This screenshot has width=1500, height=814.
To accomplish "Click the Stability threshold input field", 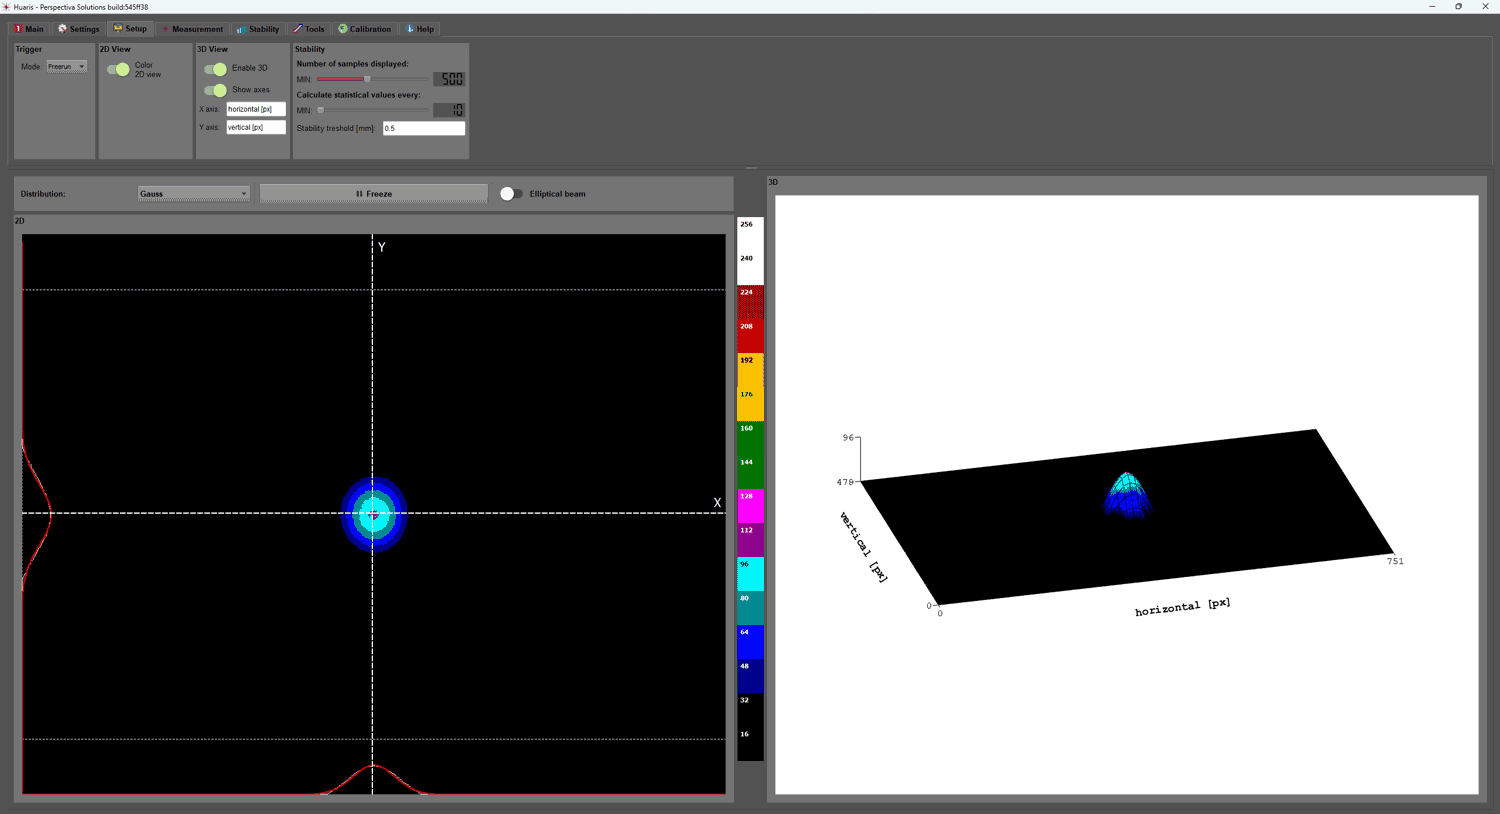I will pyautogui.click(x=423, y=128).
